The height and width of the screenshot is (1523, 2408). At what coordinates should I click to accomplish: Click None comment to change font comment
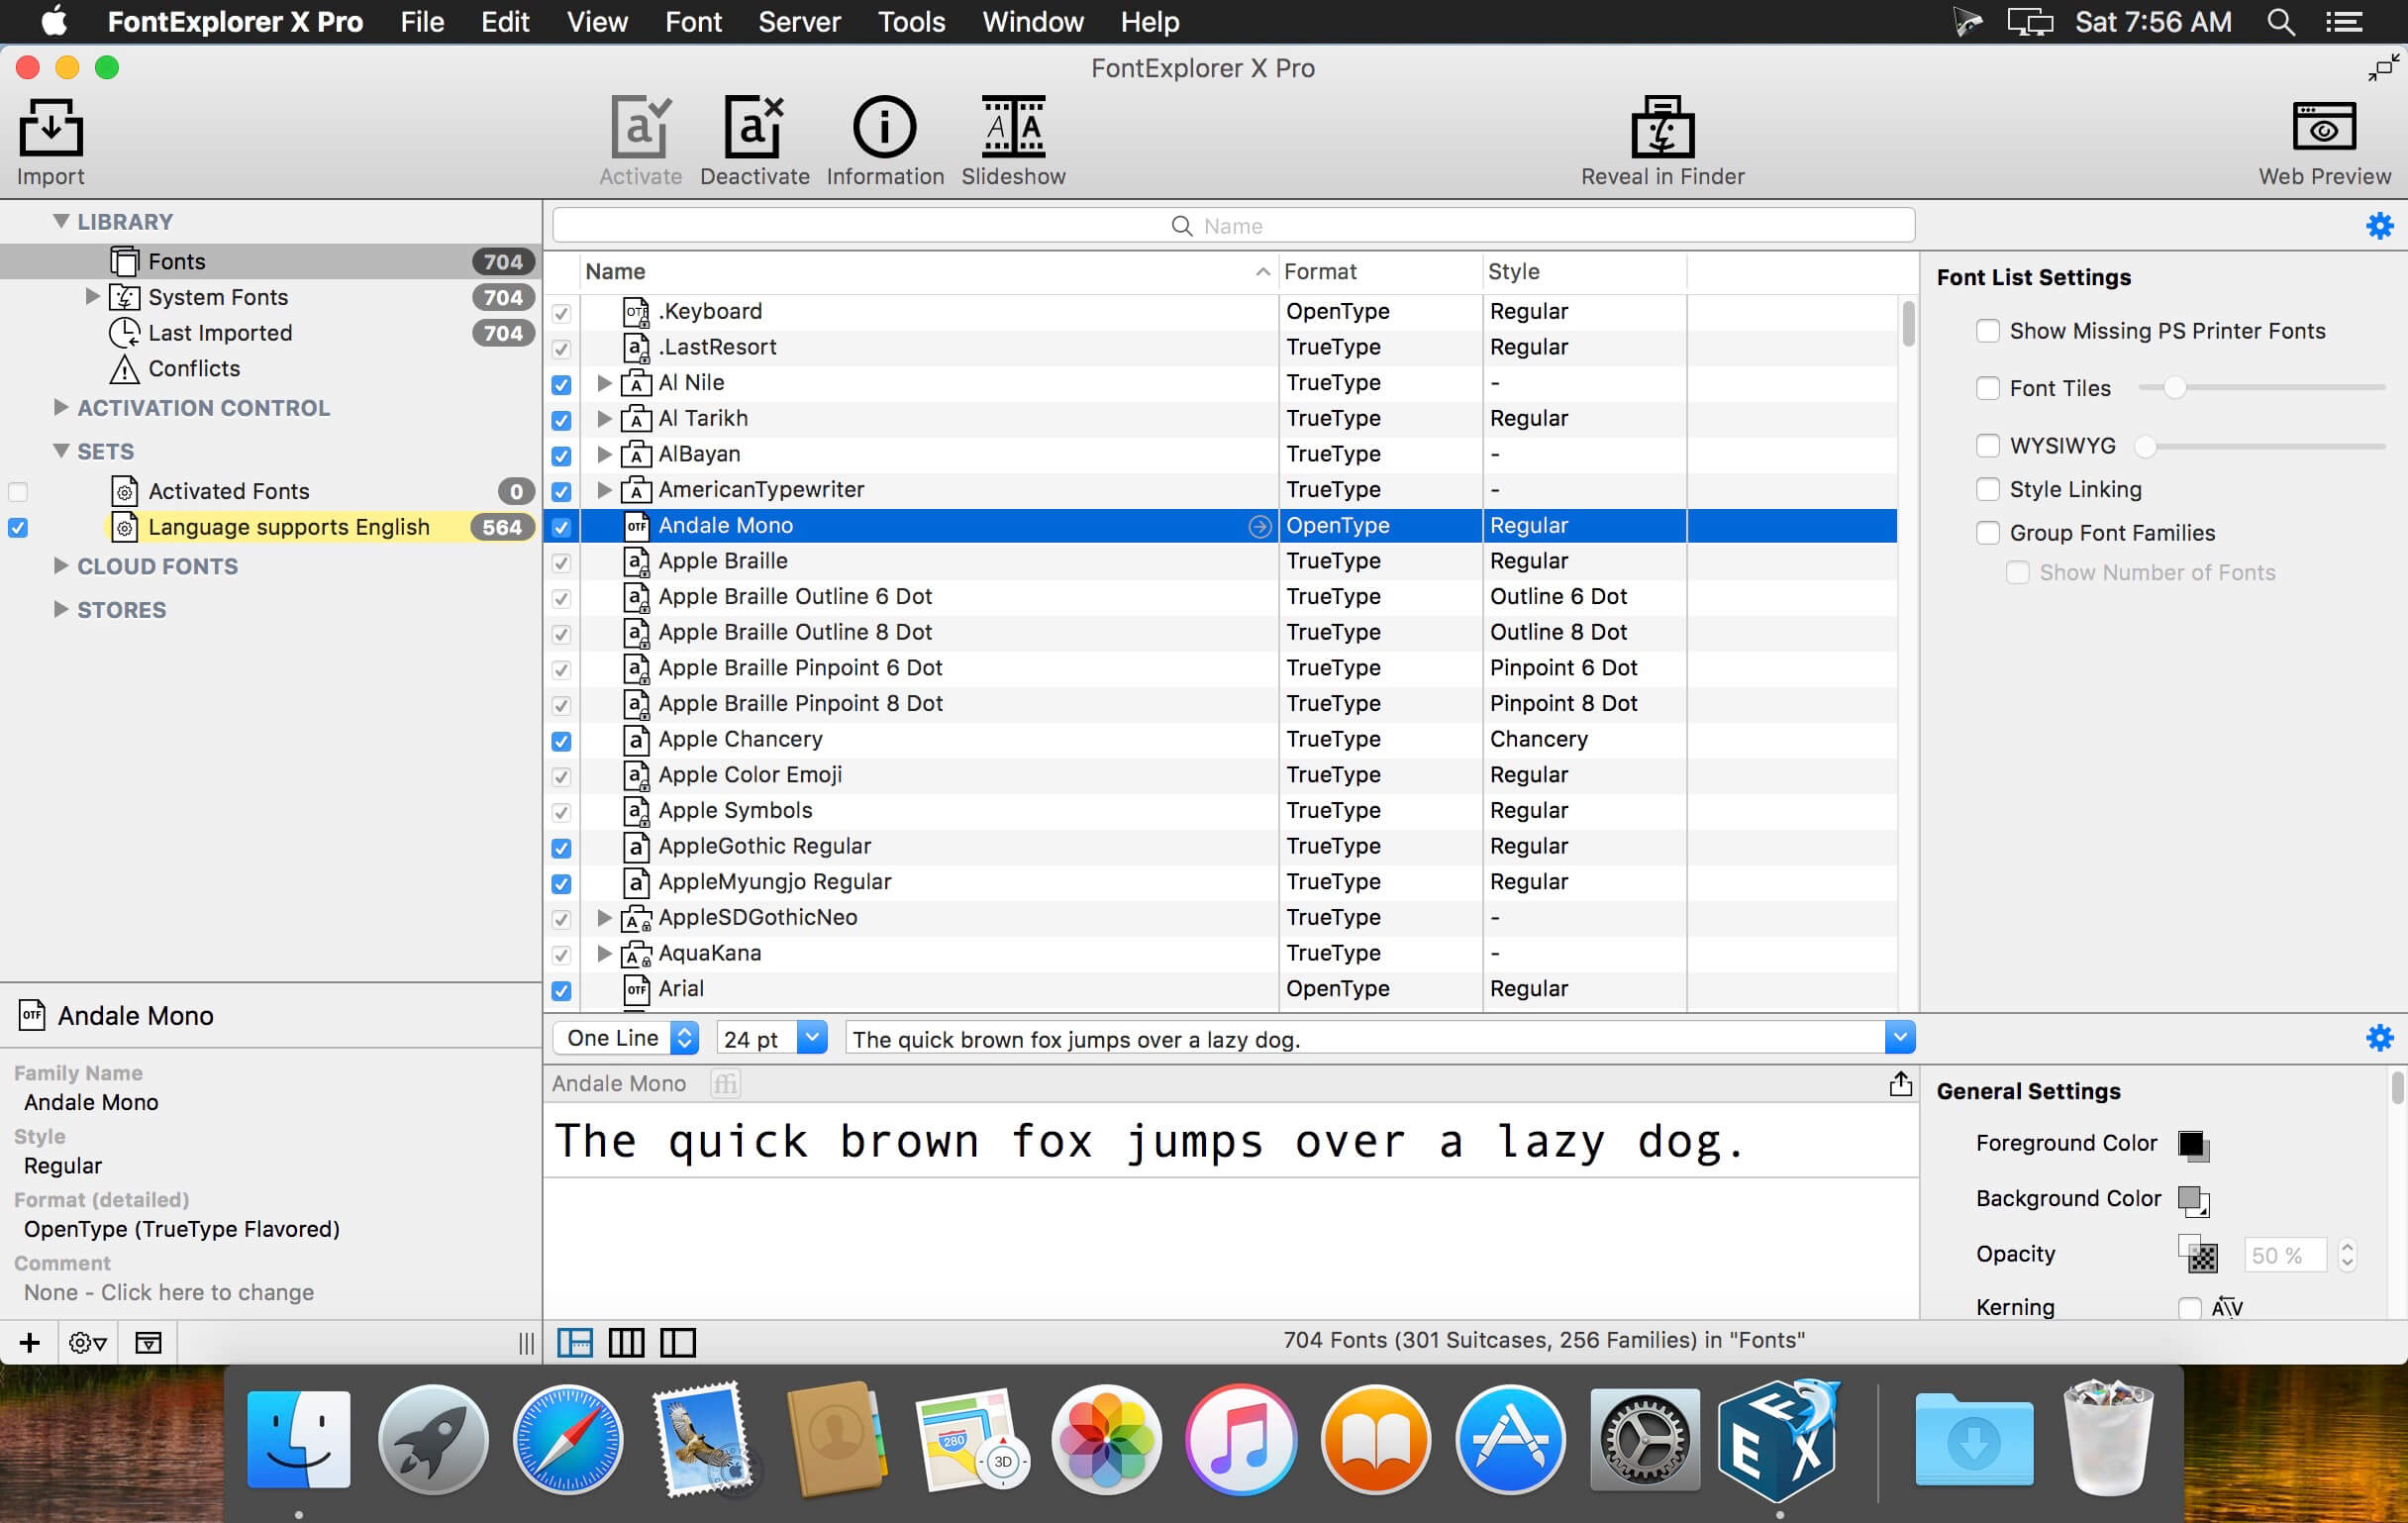coord(168,1289)
